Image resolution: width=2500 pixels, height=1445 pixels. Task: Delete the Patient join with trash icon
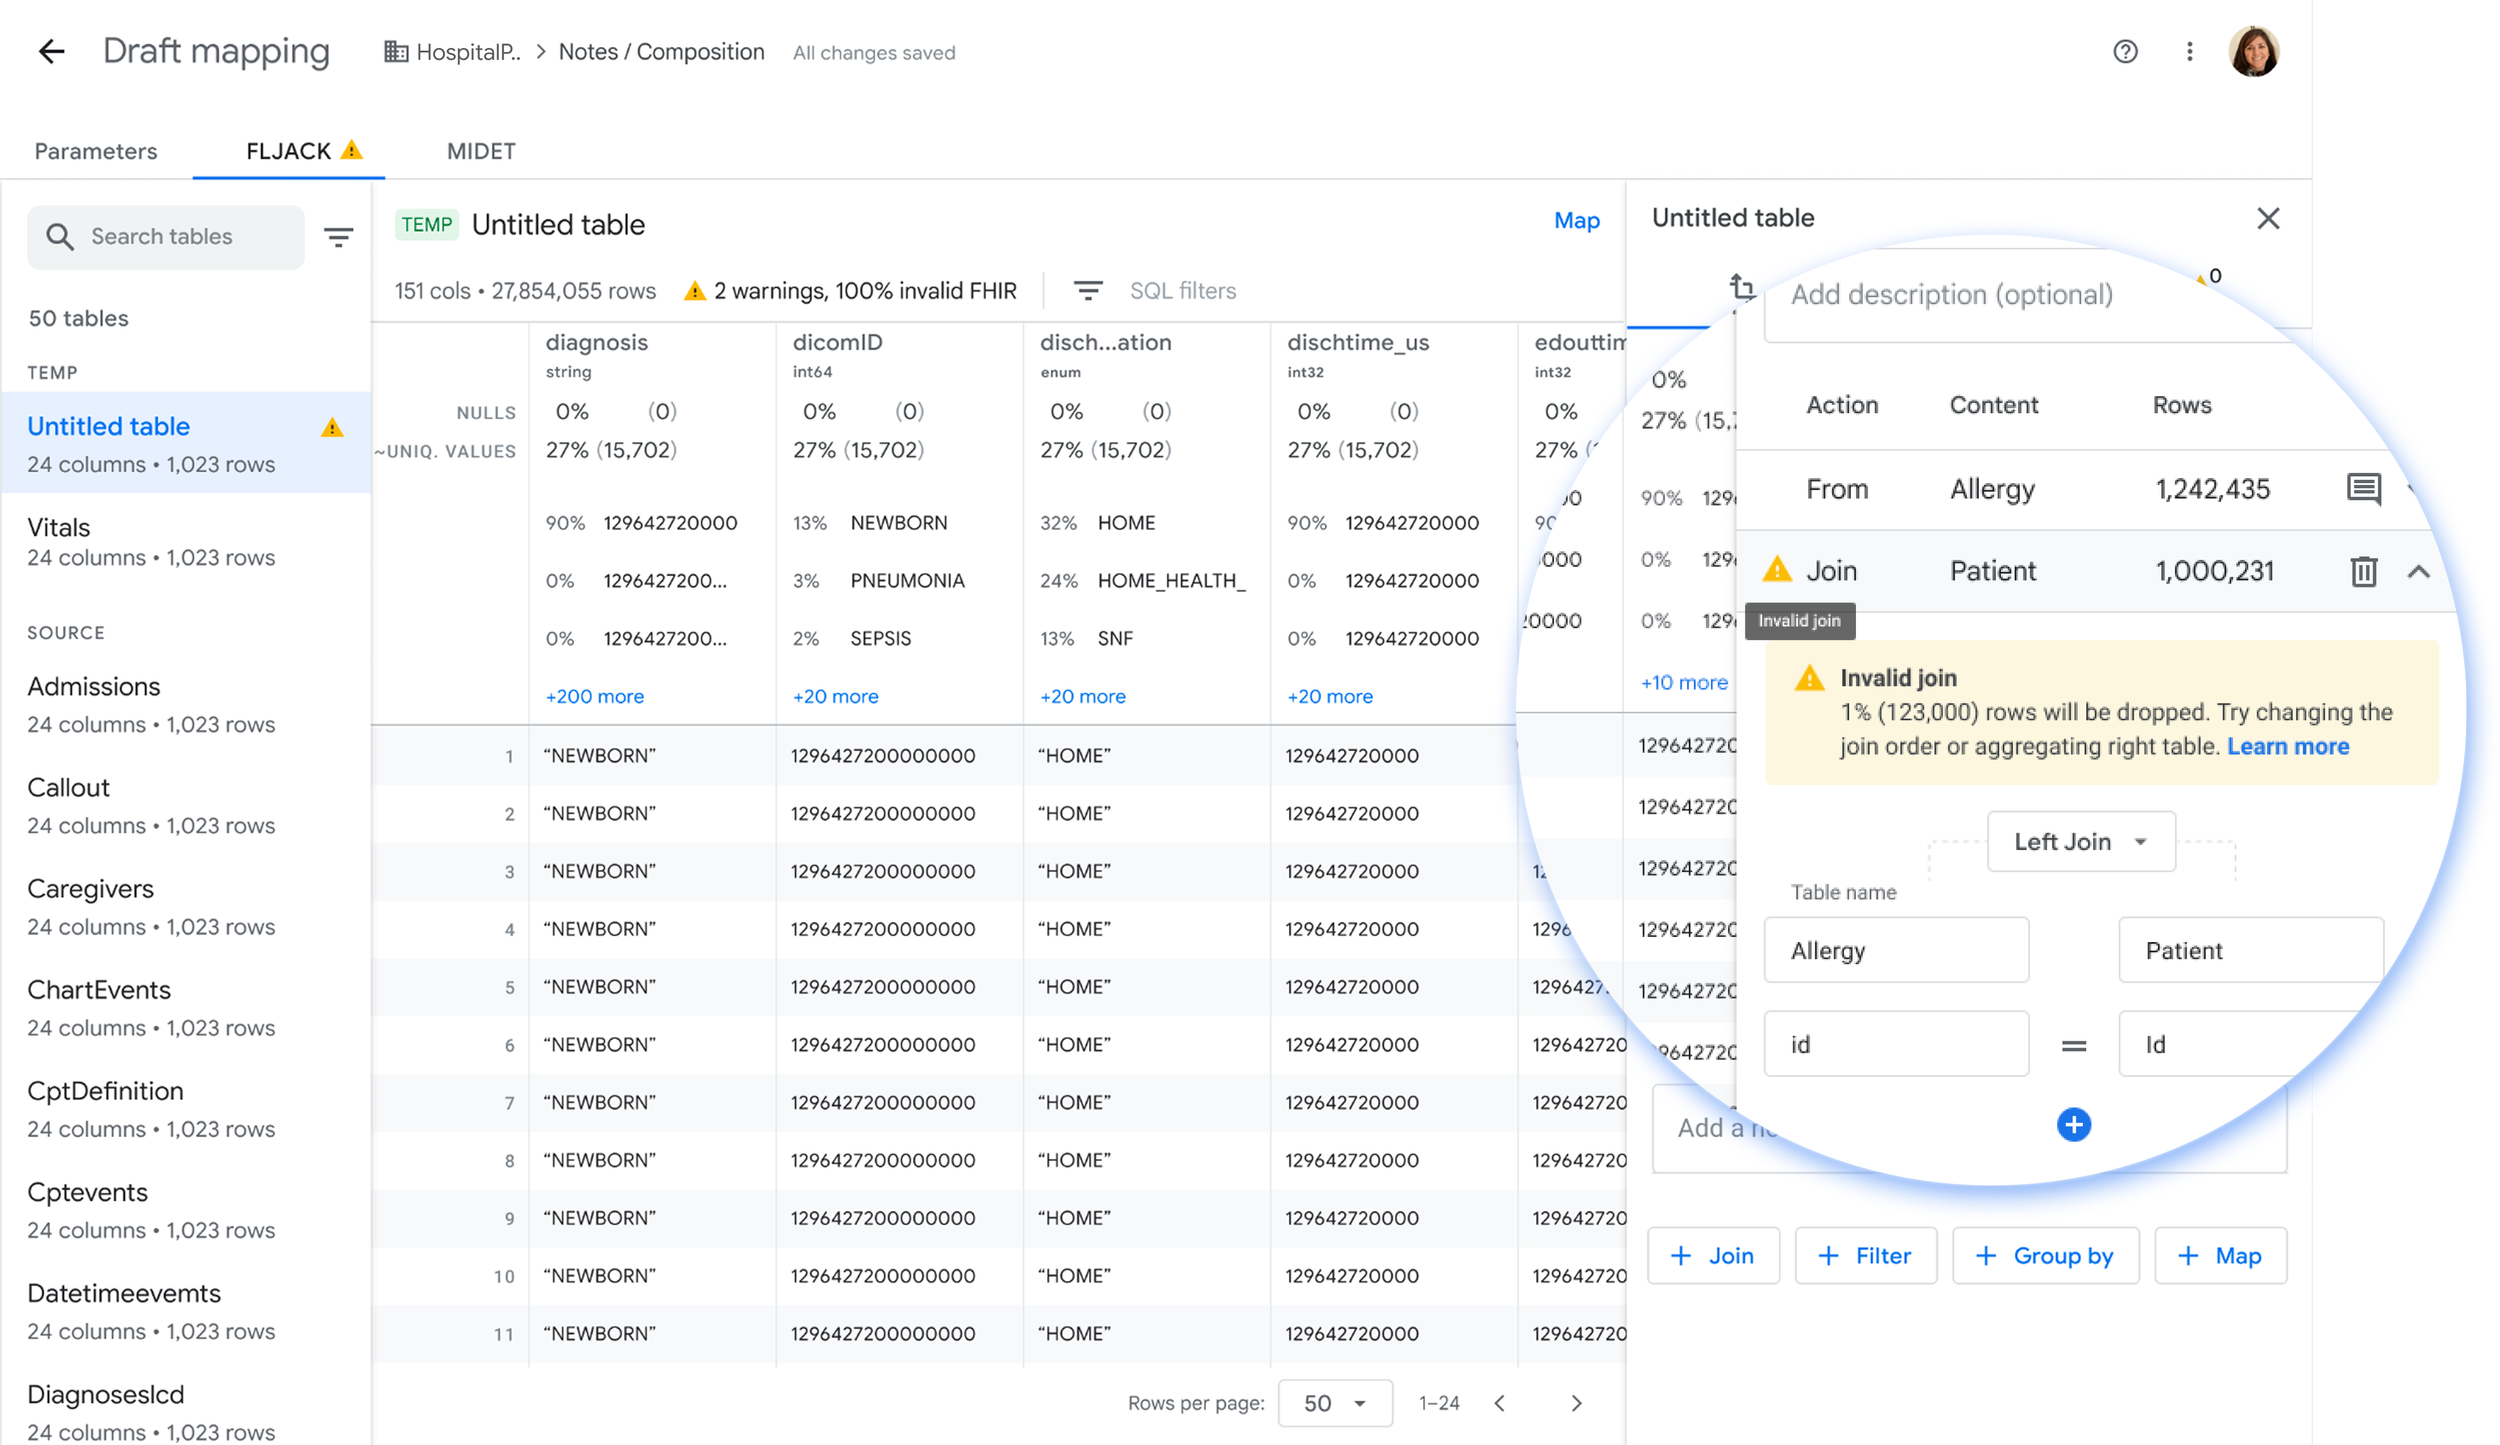[2363, 571]
